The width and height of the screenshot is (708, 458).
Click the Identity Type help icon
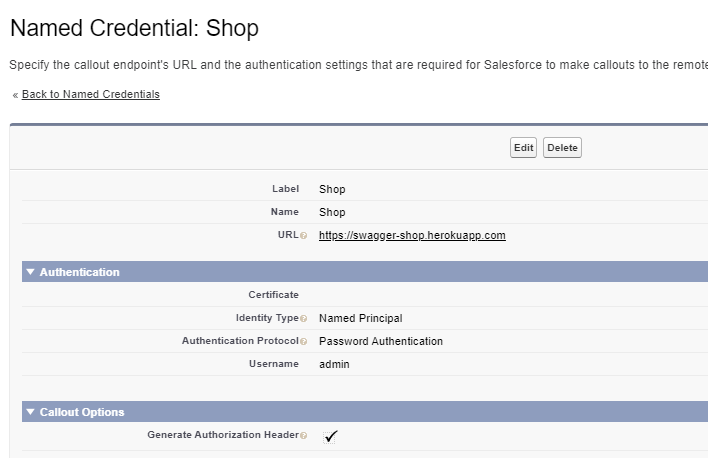pyautogui.click(x=303, y=319)
